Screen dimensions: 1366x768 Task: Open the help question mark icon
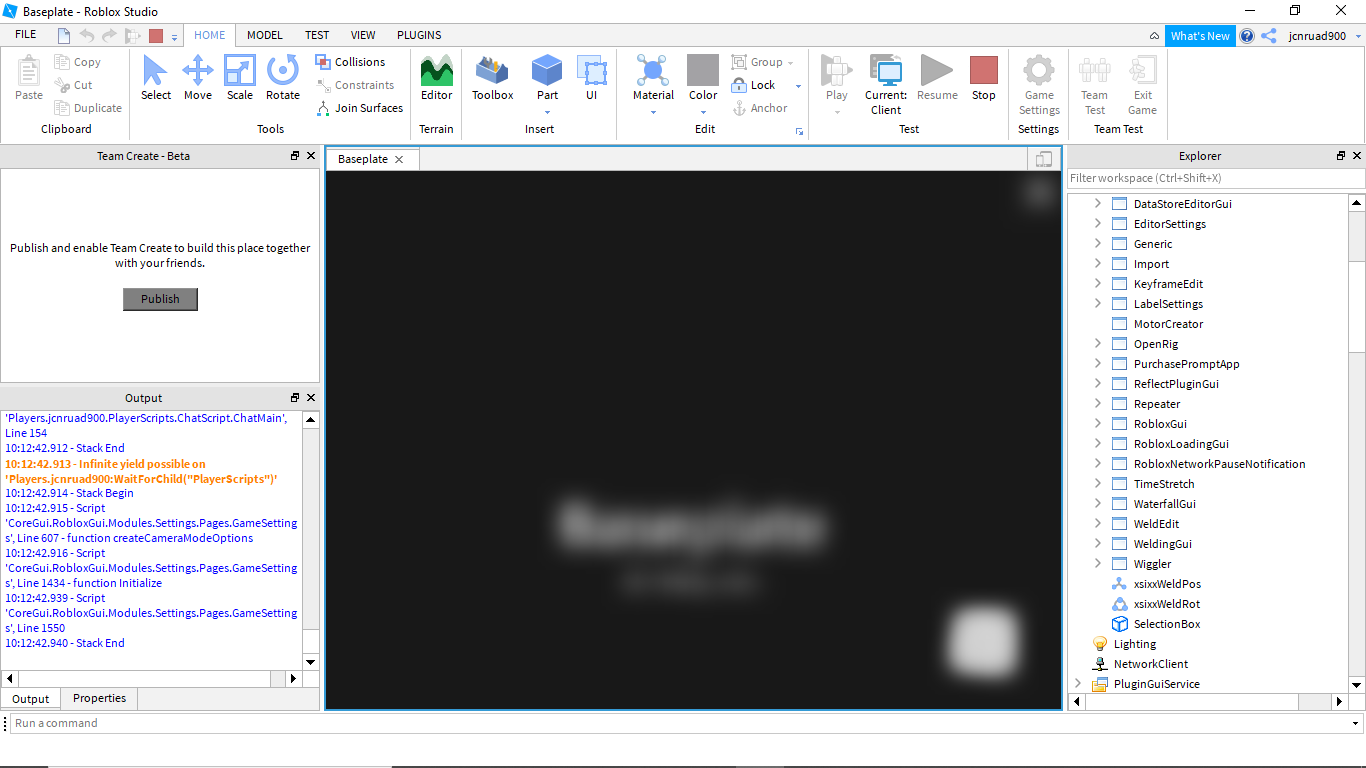1247,36
